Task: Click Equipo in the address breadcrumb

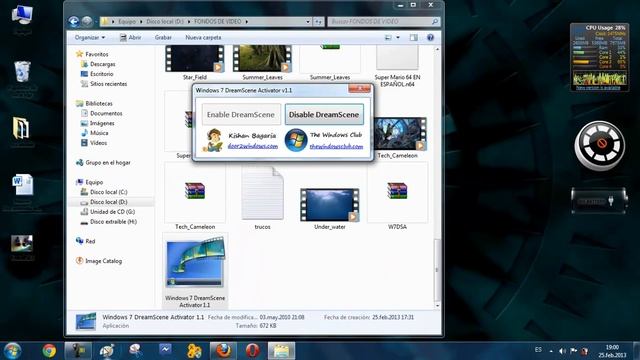Action: (x=127, y=22)
